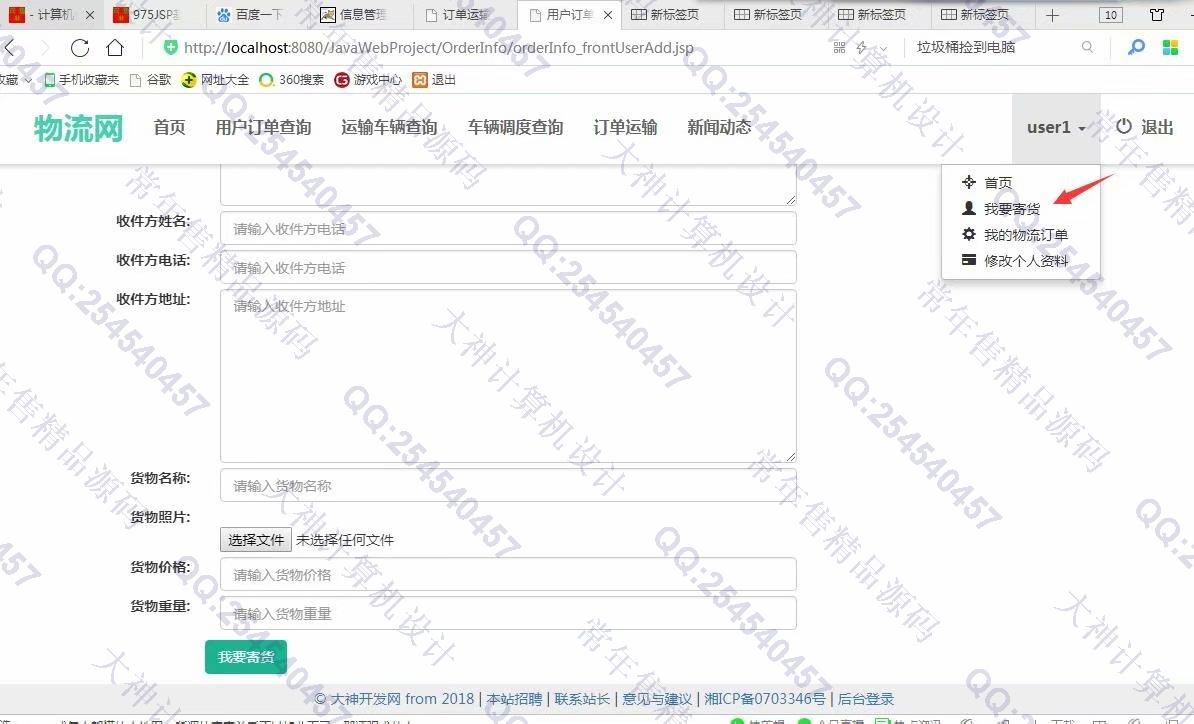
Task: Open new tab with plus icon
Action: pyautogui.click(x=1052, y=15)
